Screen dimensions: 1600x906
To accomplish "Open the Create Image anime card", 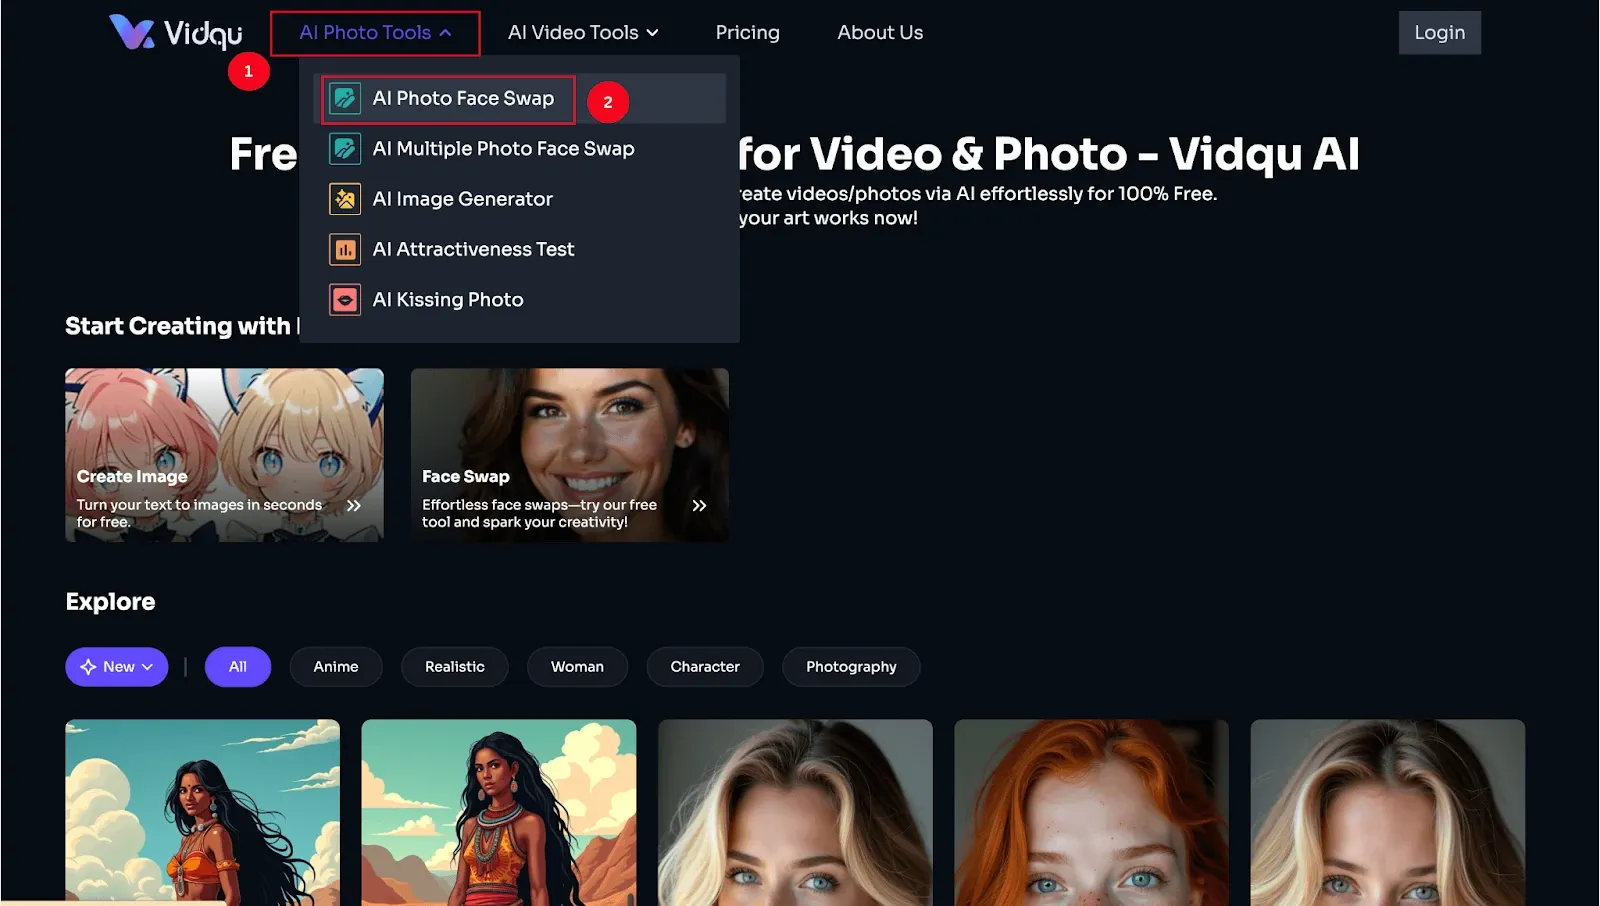I will [x=224, y=455].
